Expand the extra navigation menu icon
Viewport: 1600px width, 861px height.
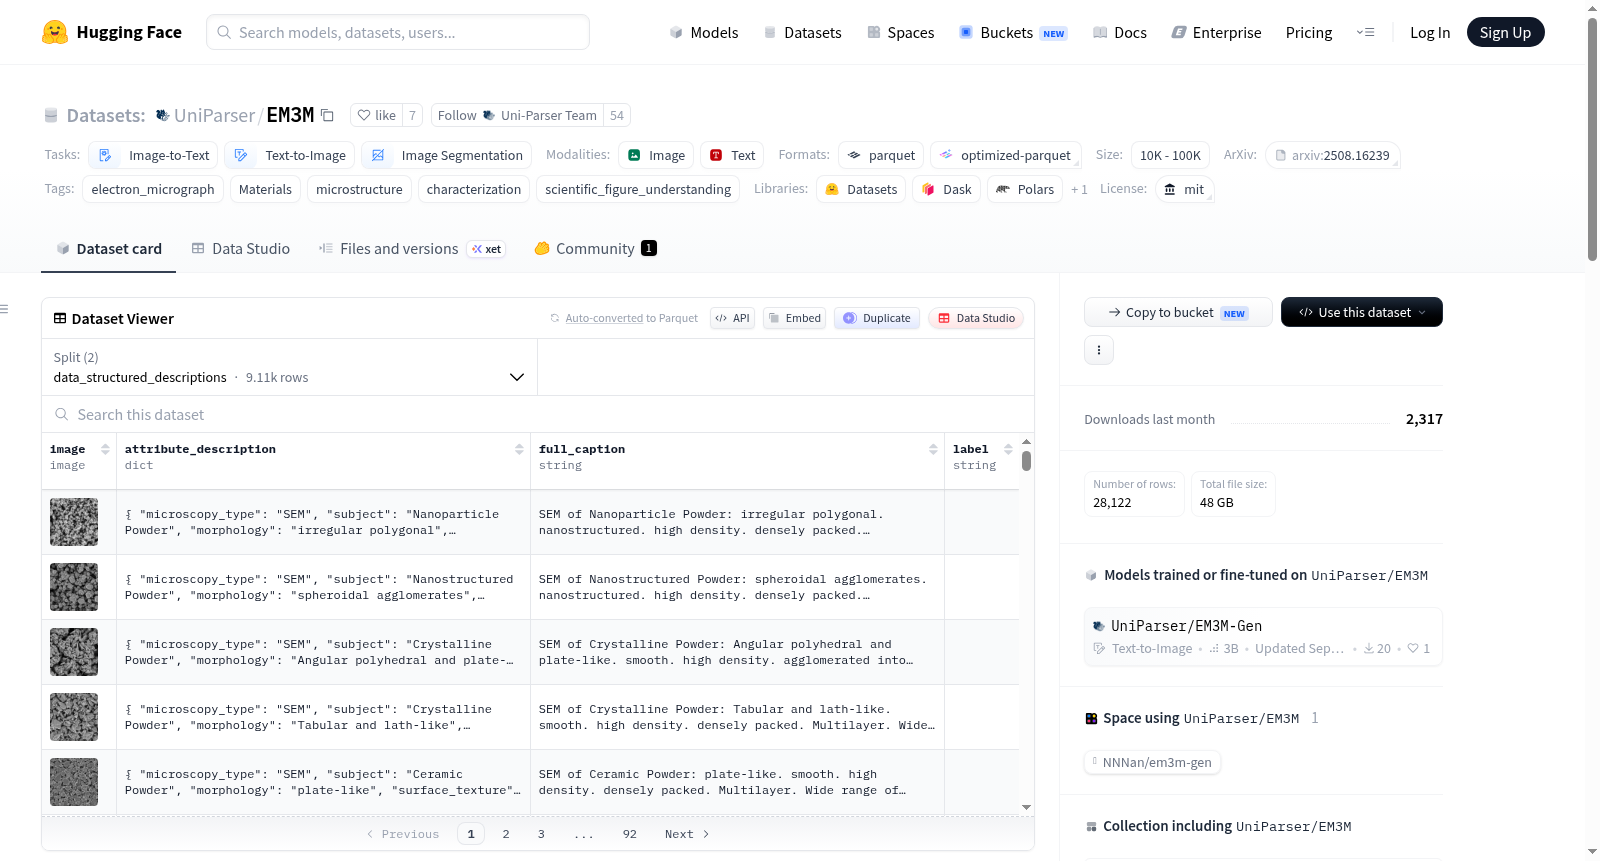pos(1365,32)
